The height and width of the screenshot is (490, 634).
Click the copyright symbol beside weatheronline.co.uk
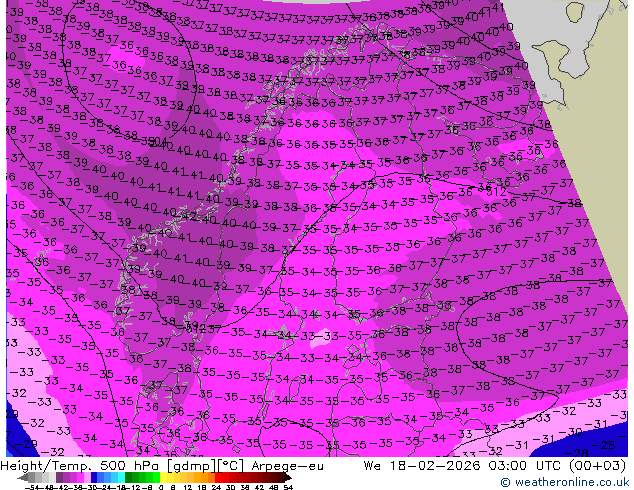pyautogui.click(x=505, y=482)
